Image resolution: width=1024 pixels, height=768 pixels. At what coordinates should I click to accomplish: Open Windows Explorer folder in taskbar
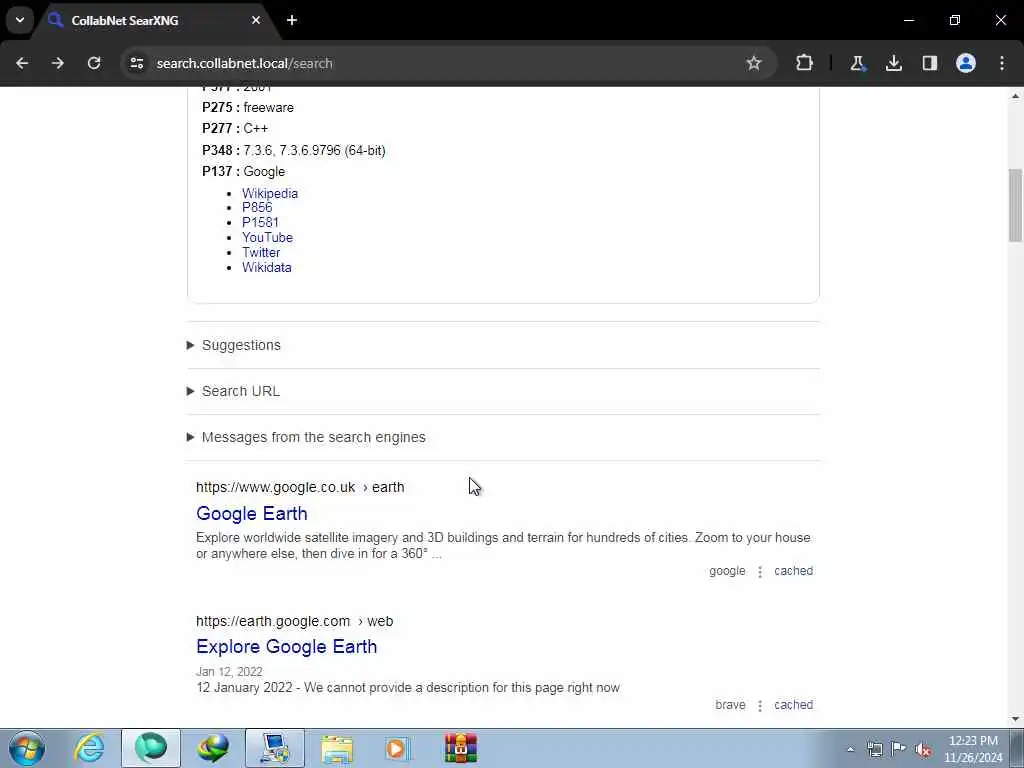click(337, 748)
